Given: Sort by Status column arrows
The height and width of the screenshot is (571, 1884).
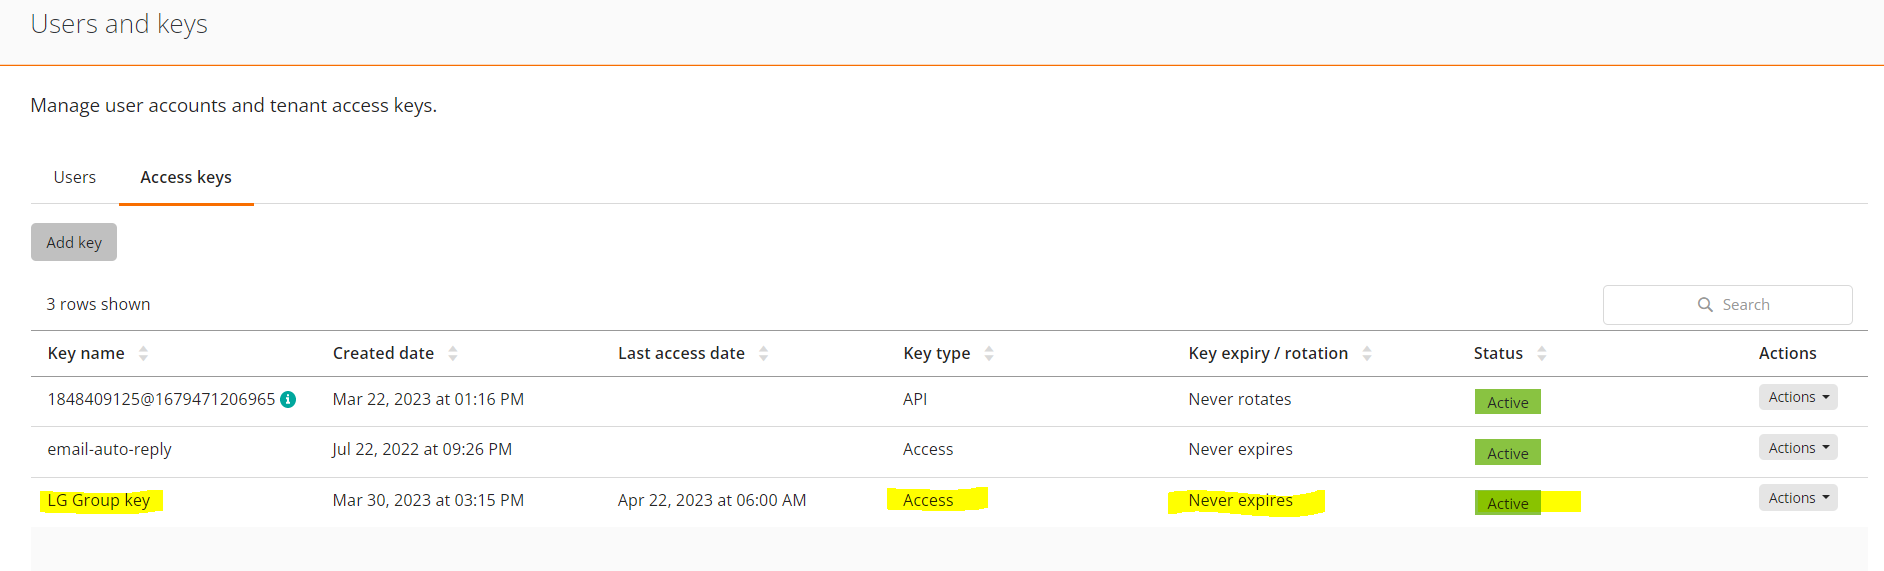Looking at the screenshot, I should pyautogui.click(x=1542, y=353).
